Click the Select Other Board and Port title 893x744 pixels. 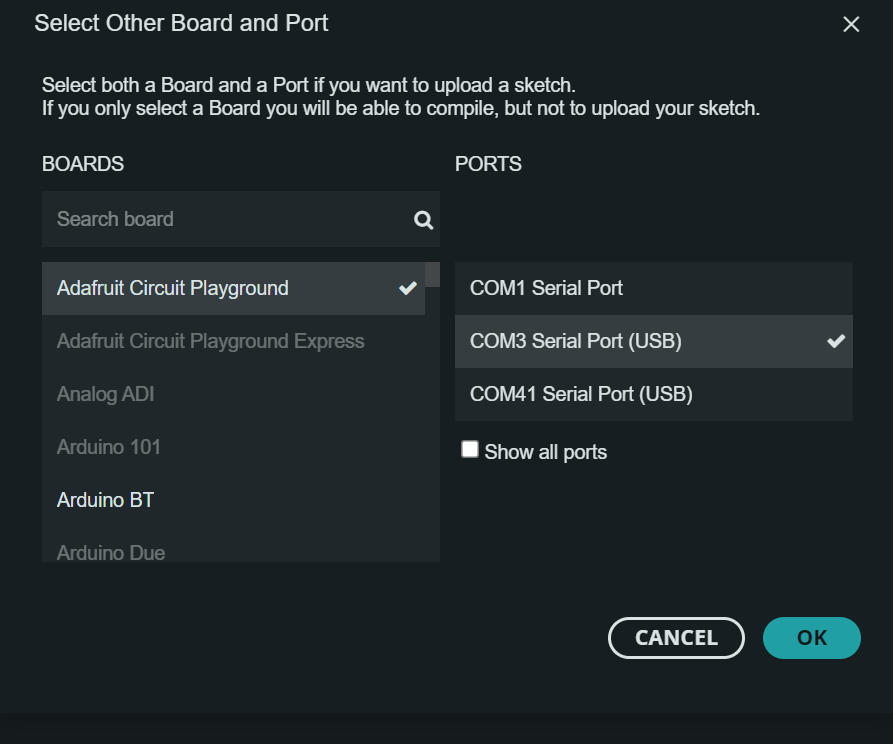tap(181, 23)
